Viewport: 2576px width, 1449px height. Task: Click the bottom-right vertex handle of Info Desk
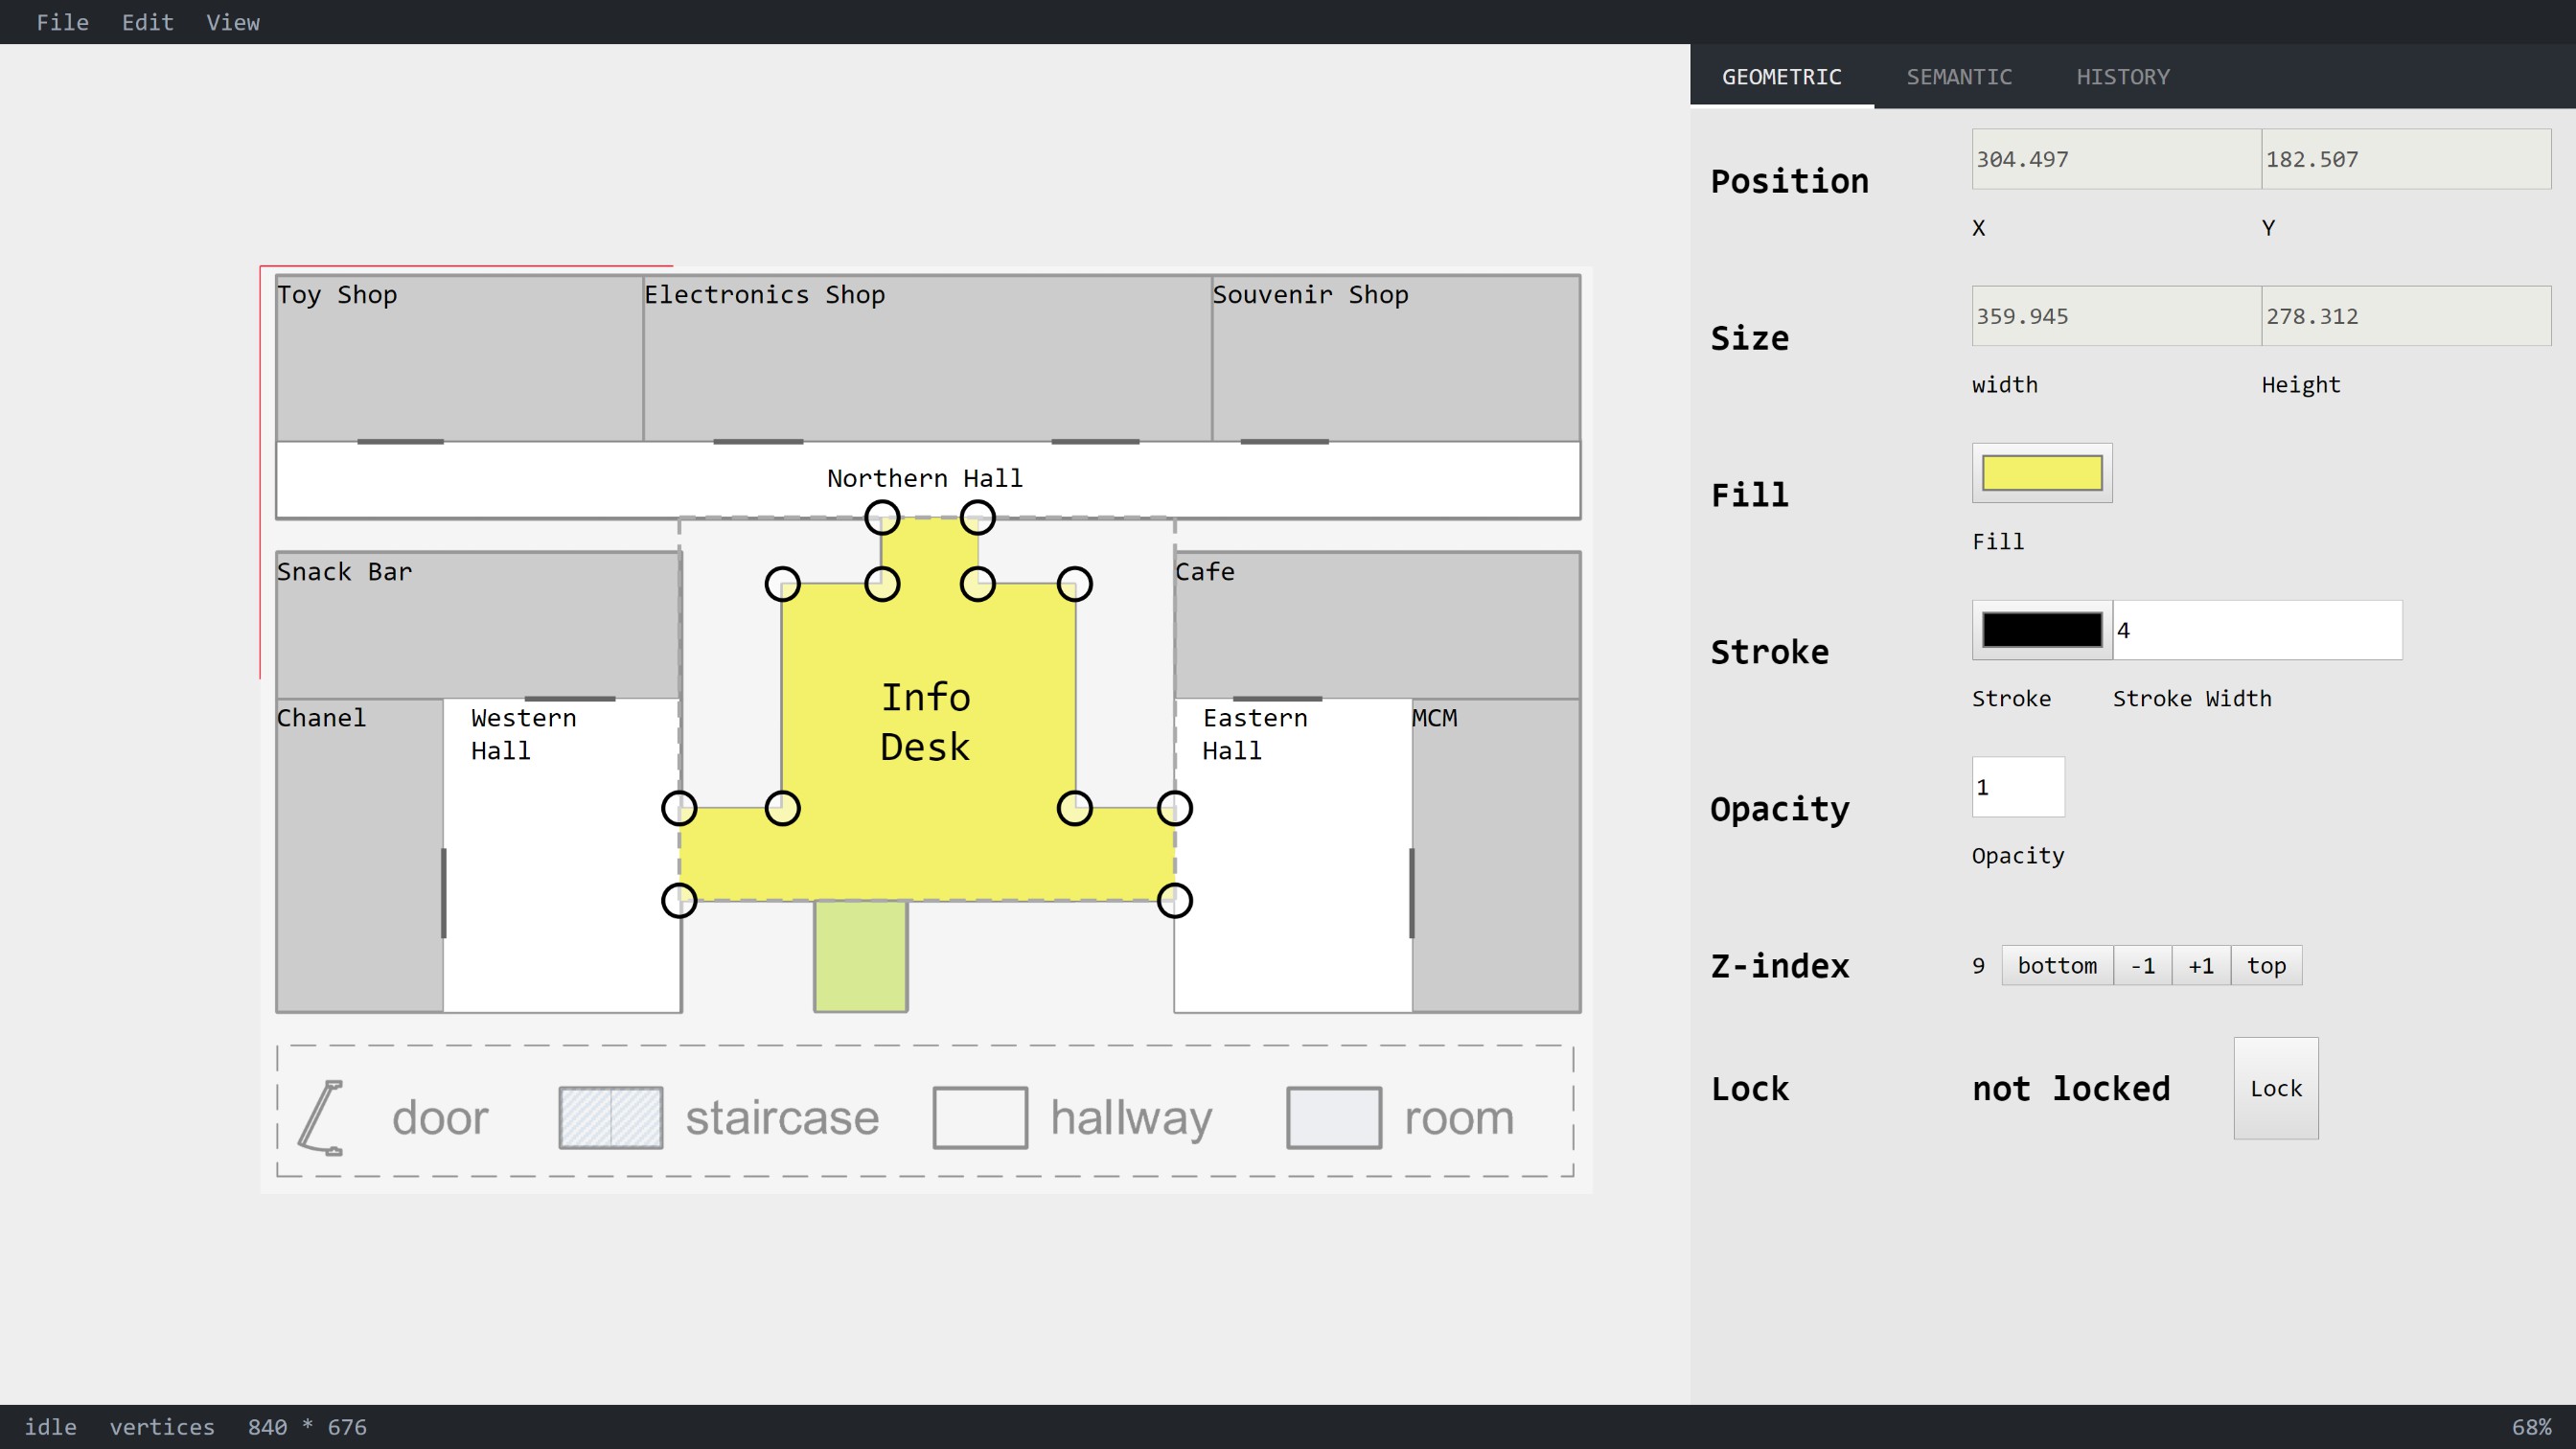point(1175,901)
